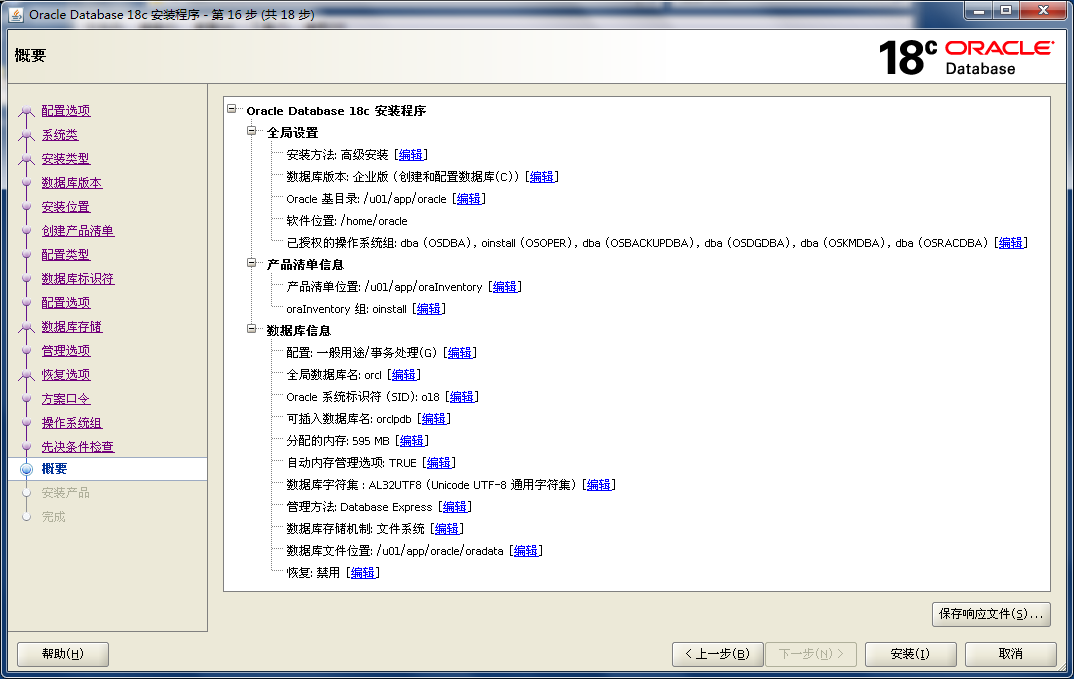Collapse the 数据库信息 tree section

coord(253,331)
